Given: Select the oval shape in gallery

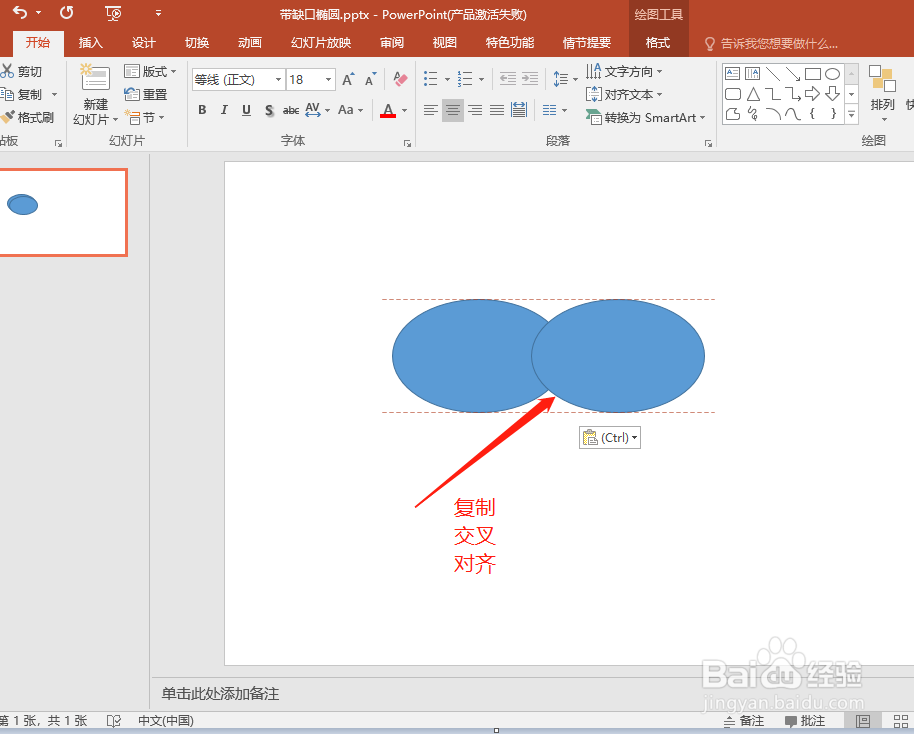Looking at the screenshot, I should [x=832, y=73].
